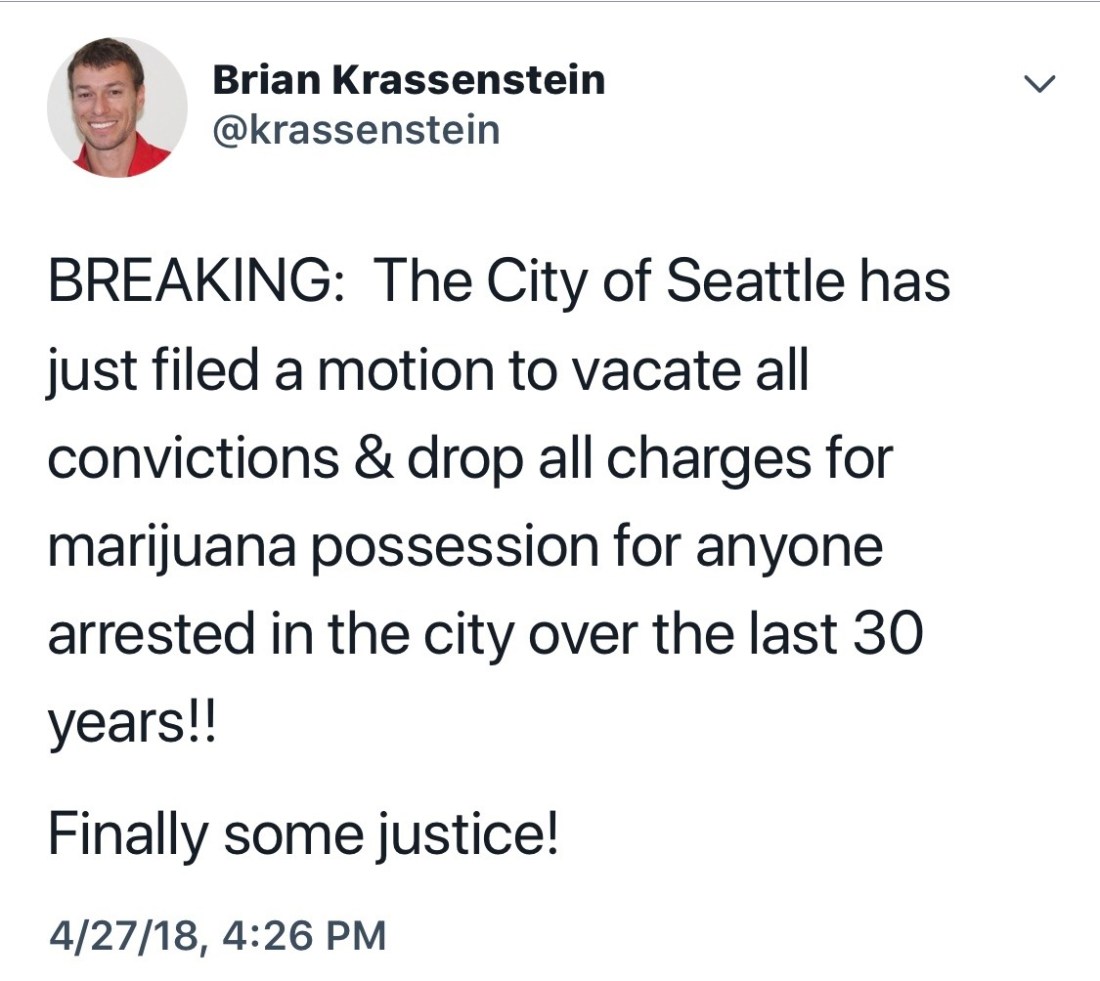The height and width of the screenshot is (981, 1100).
Task: Open the Brian Krassenstein display name
Action: pos(408,80)
